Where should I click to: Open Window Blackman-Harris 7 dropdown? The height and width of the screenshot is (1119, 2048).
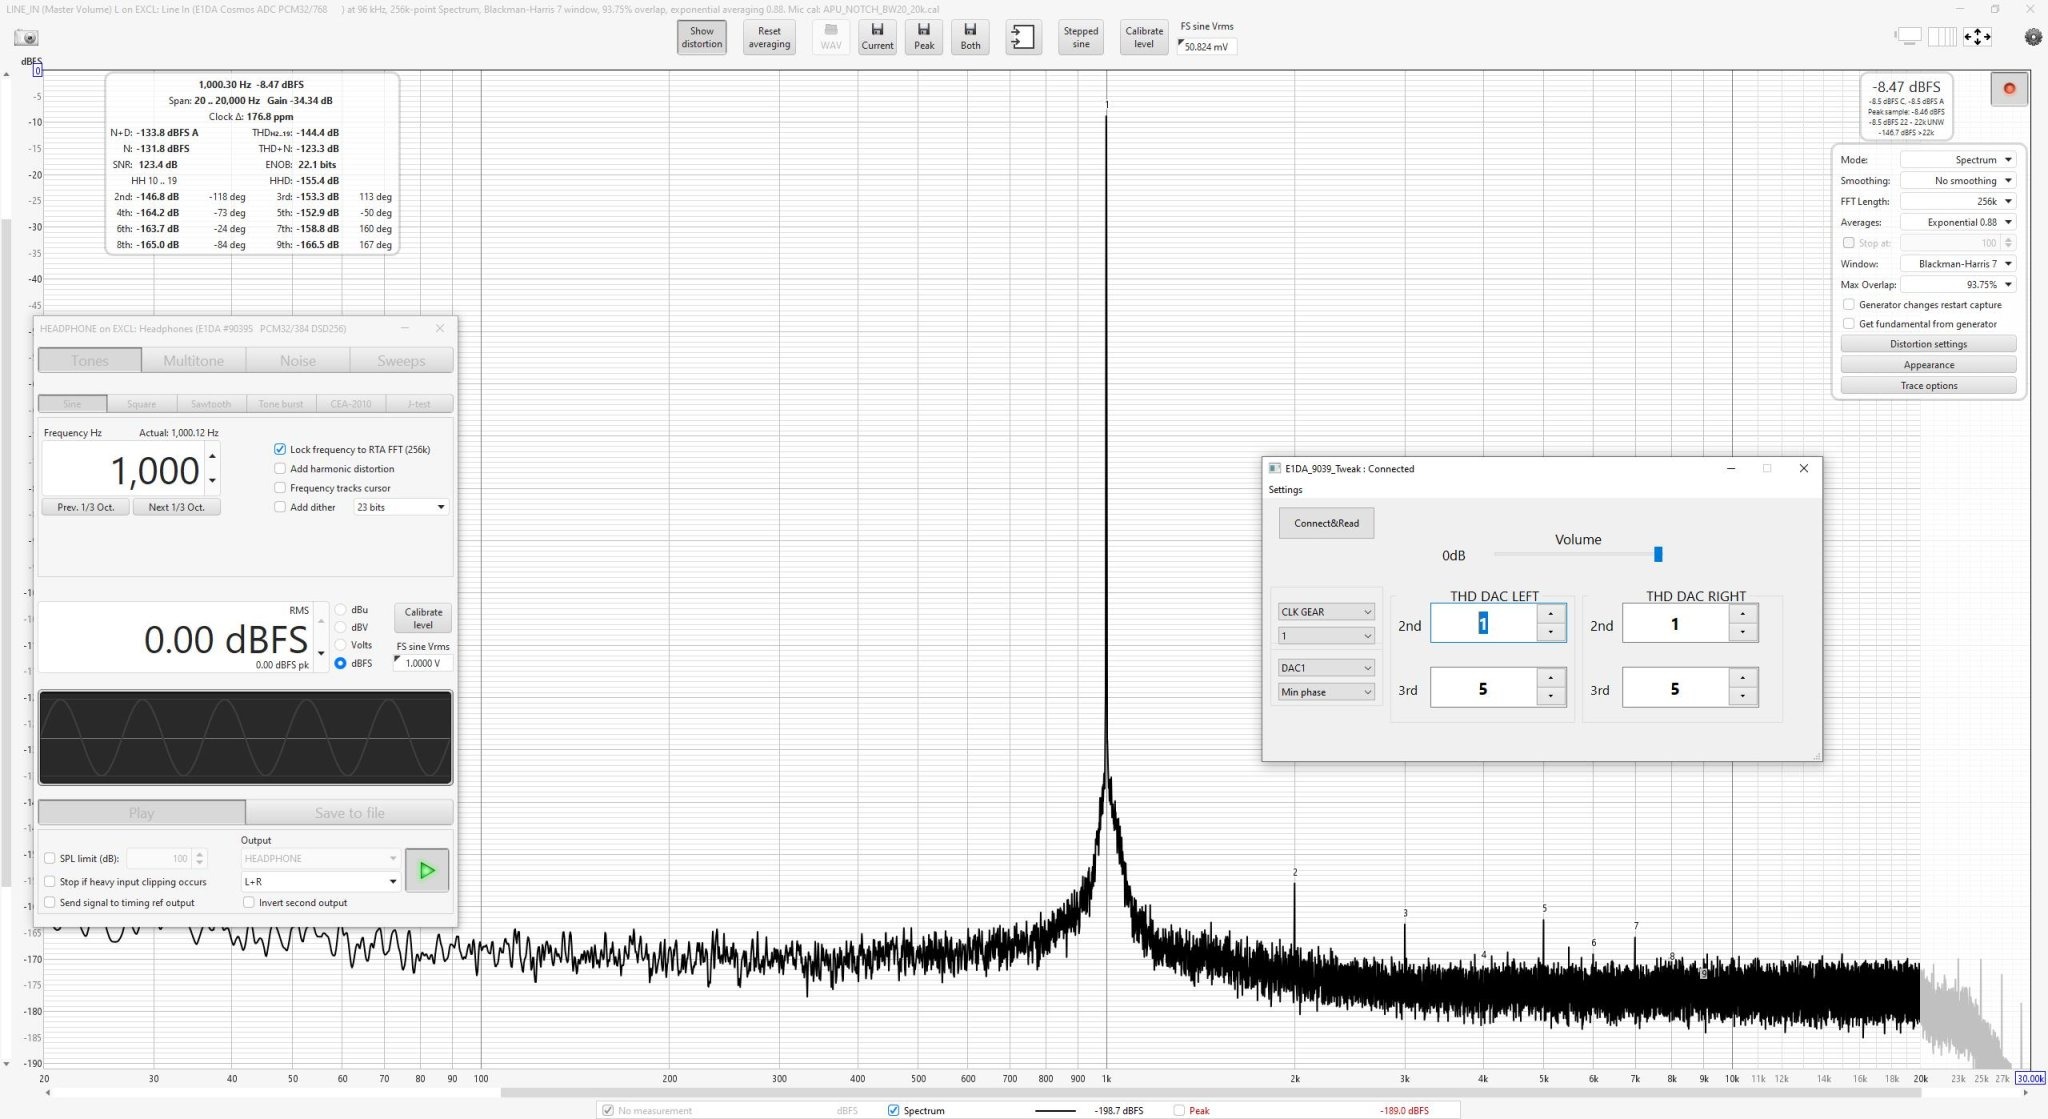[1958, 264]
